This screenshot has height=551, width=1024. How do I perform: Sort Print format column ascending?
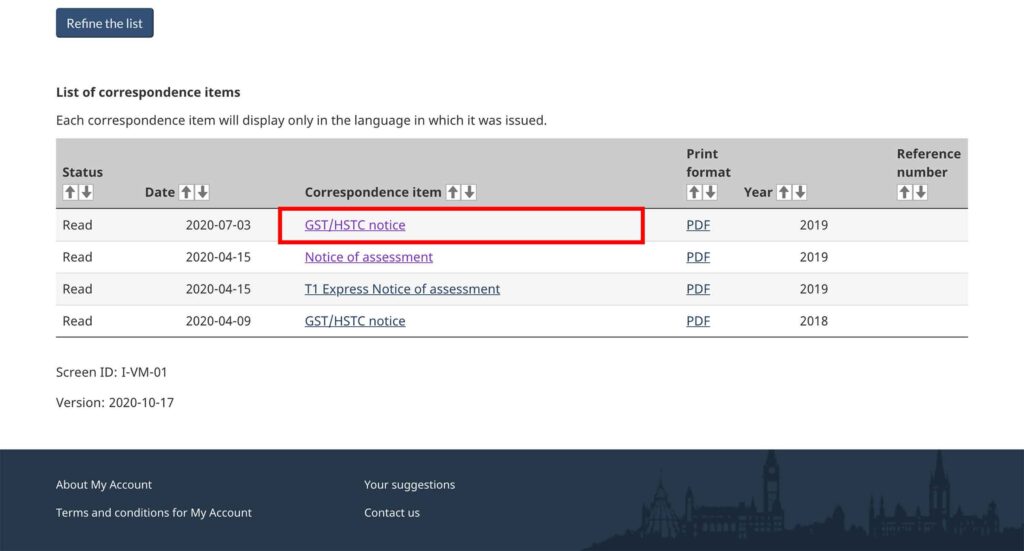click(694, 192)
